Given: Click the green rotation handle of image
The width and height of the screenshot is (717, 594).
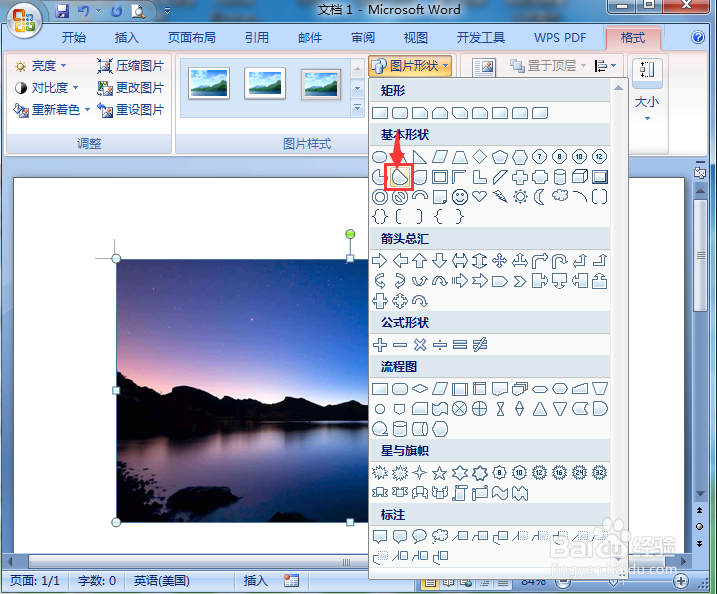Looking at the screenshot, I should [350, 234].
